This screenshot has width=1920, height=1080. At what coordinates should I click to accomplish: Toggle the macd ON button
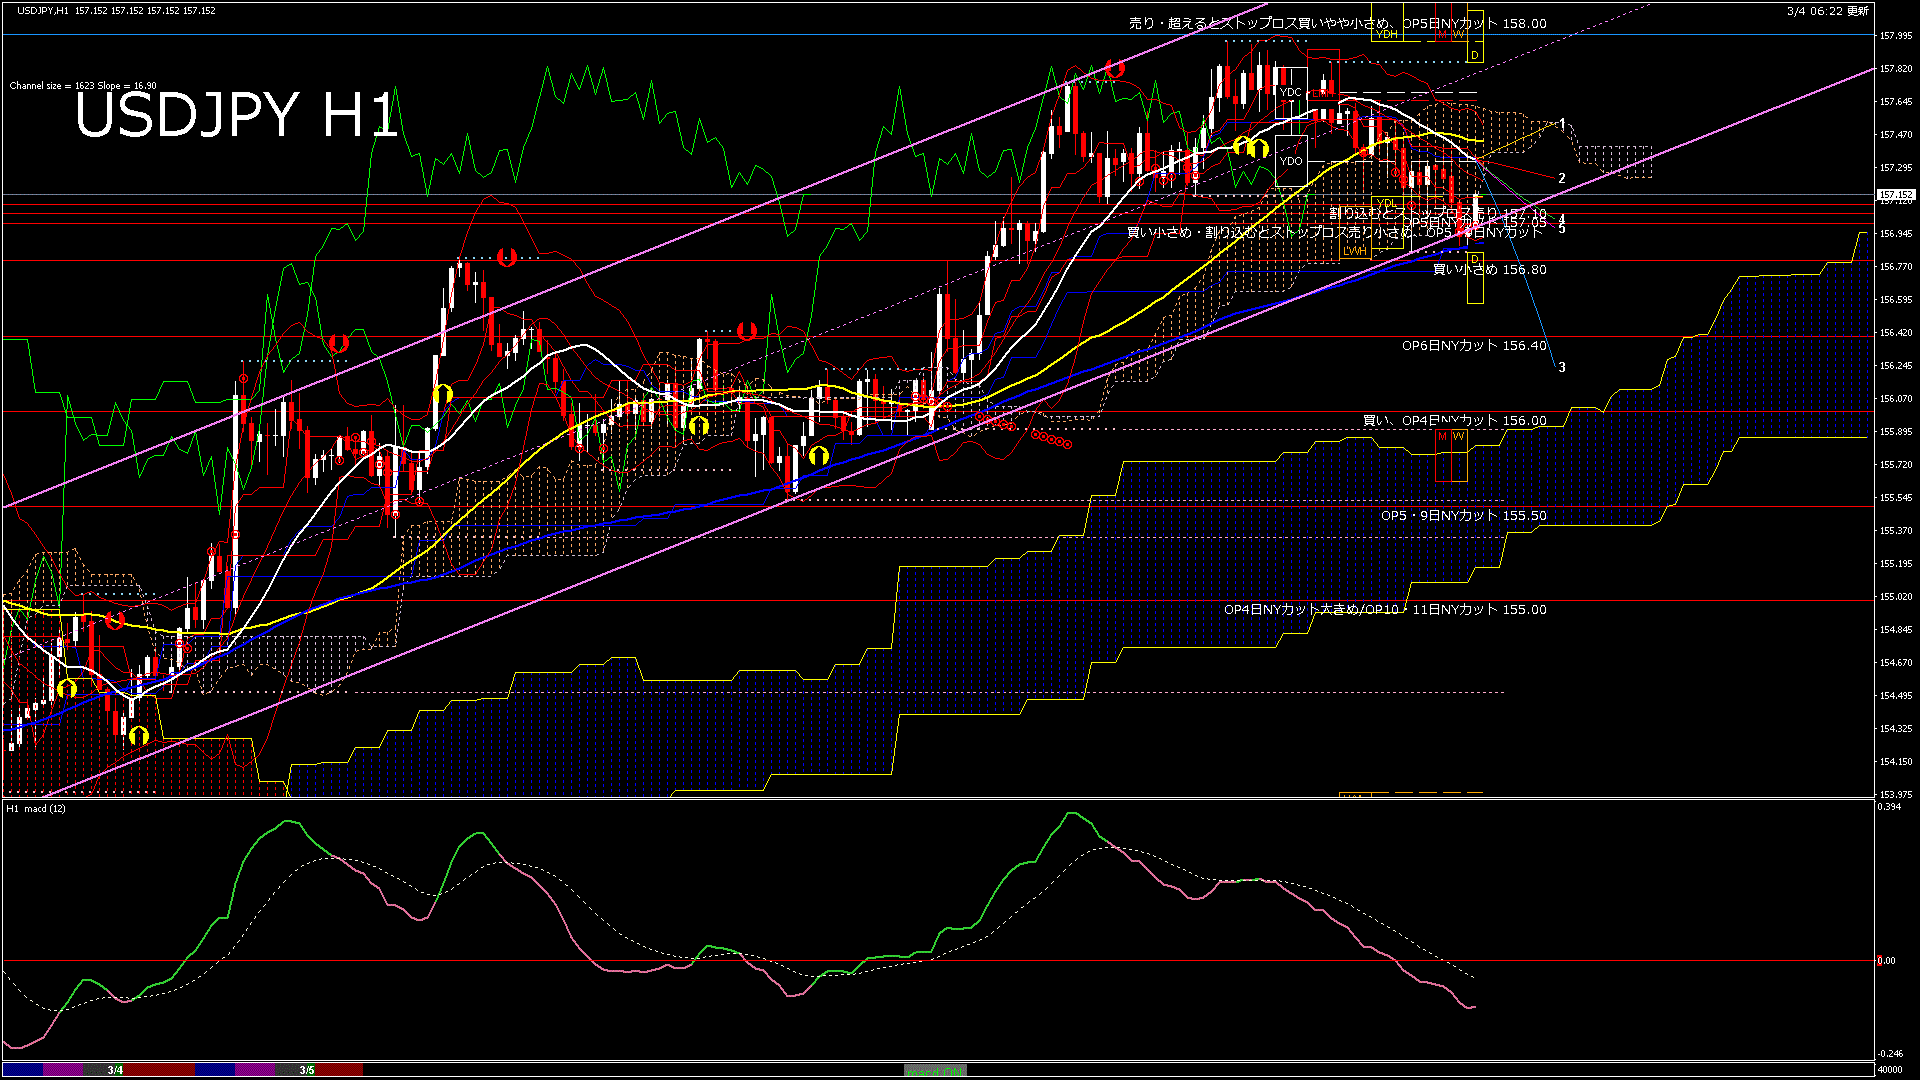(x=935, y=1071)
